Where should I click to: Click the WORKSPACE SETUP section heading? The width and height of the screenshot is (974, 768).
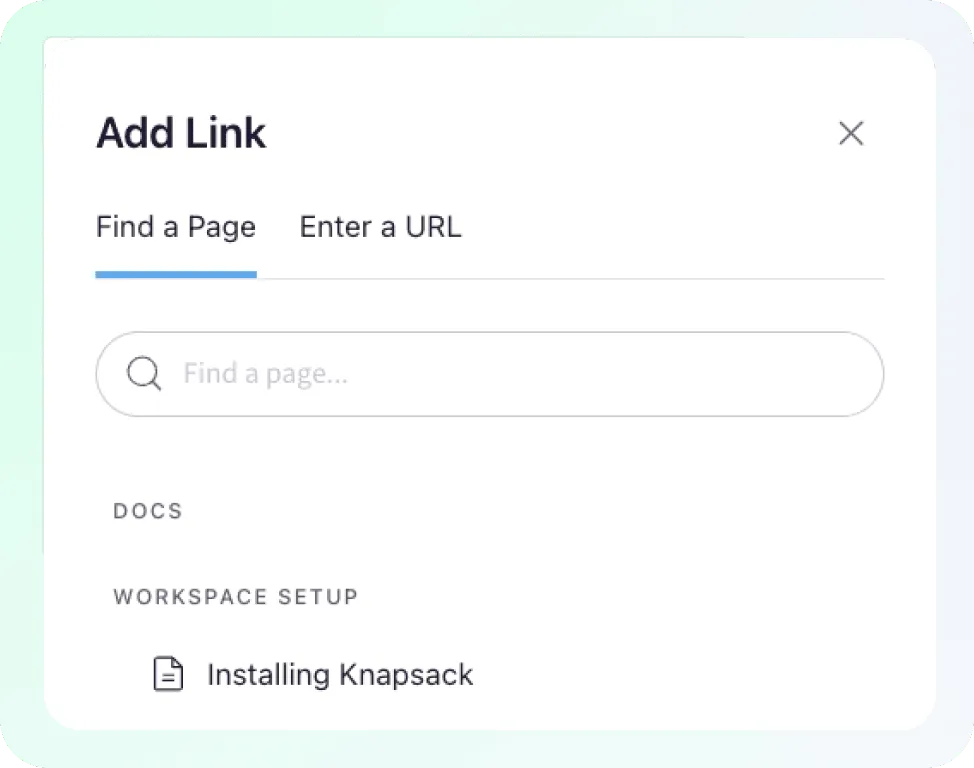[236, 597]
